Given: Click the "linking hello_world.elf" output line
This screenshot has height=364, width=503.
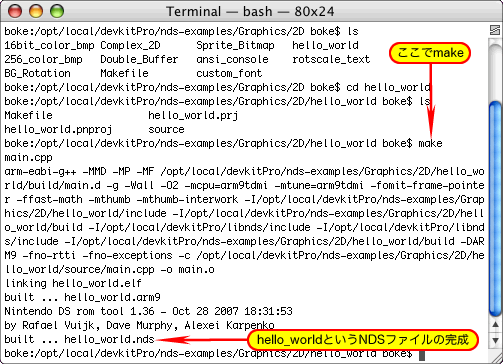Looking at the screenshot, I should [x=73, y=283].
